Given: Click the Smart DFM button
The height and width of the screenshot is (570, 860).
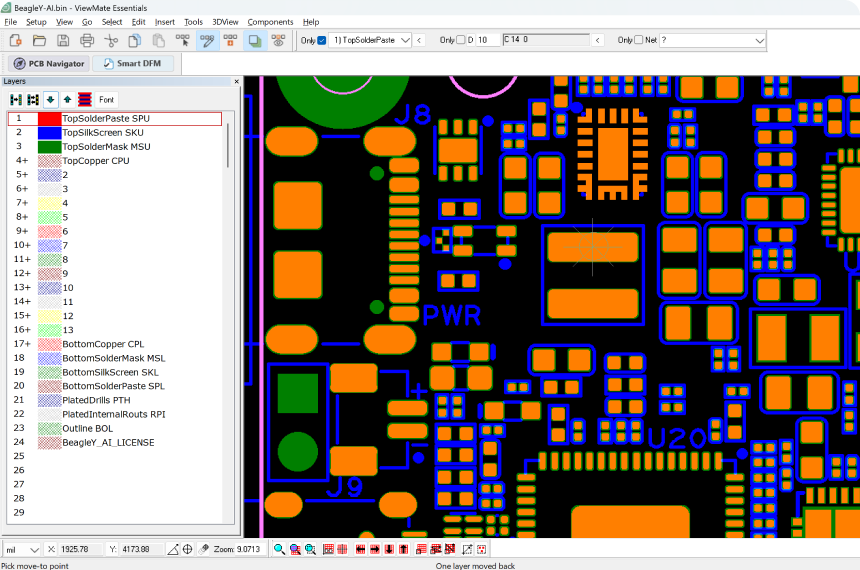Looking at the screenshot, I should coord(133,64).
